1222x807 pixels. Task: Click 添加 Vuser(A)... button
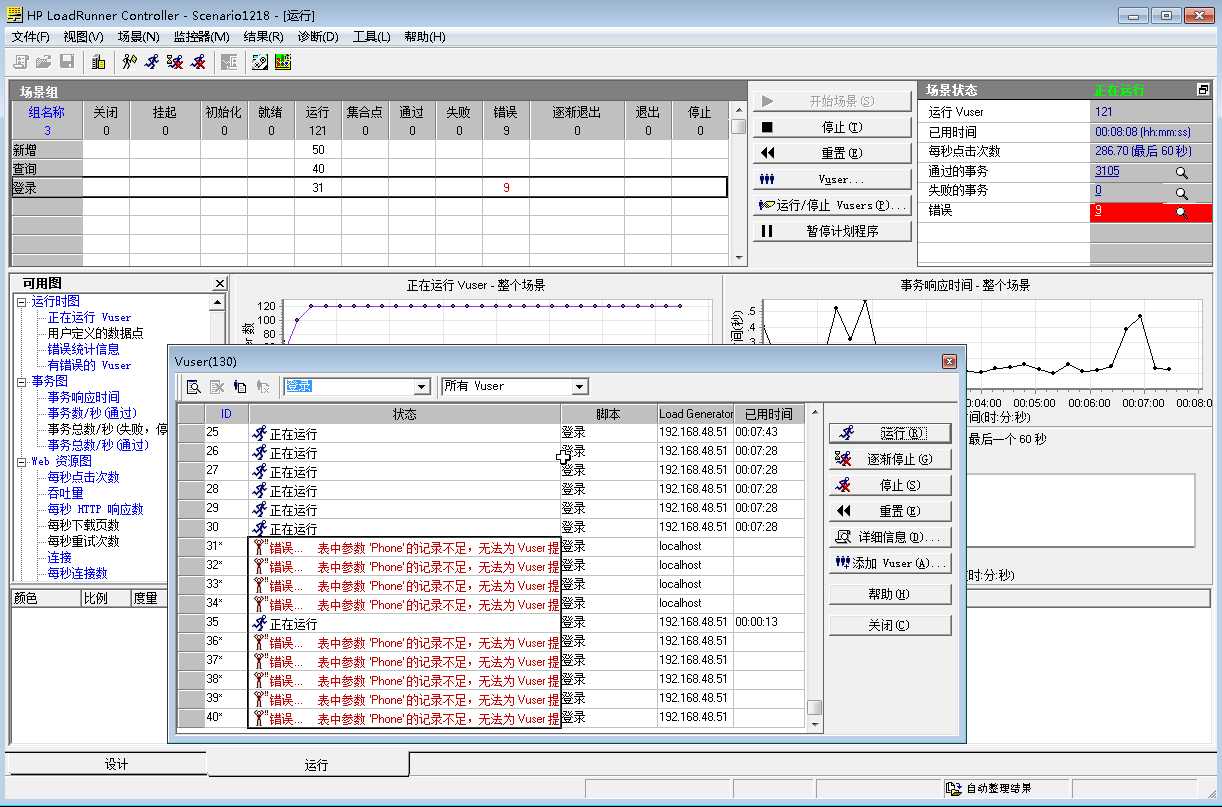coord(890,563)
